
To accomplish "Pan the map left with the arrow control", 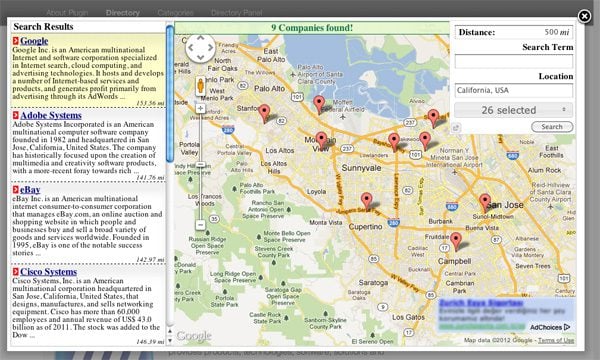I will pos(191,48).
